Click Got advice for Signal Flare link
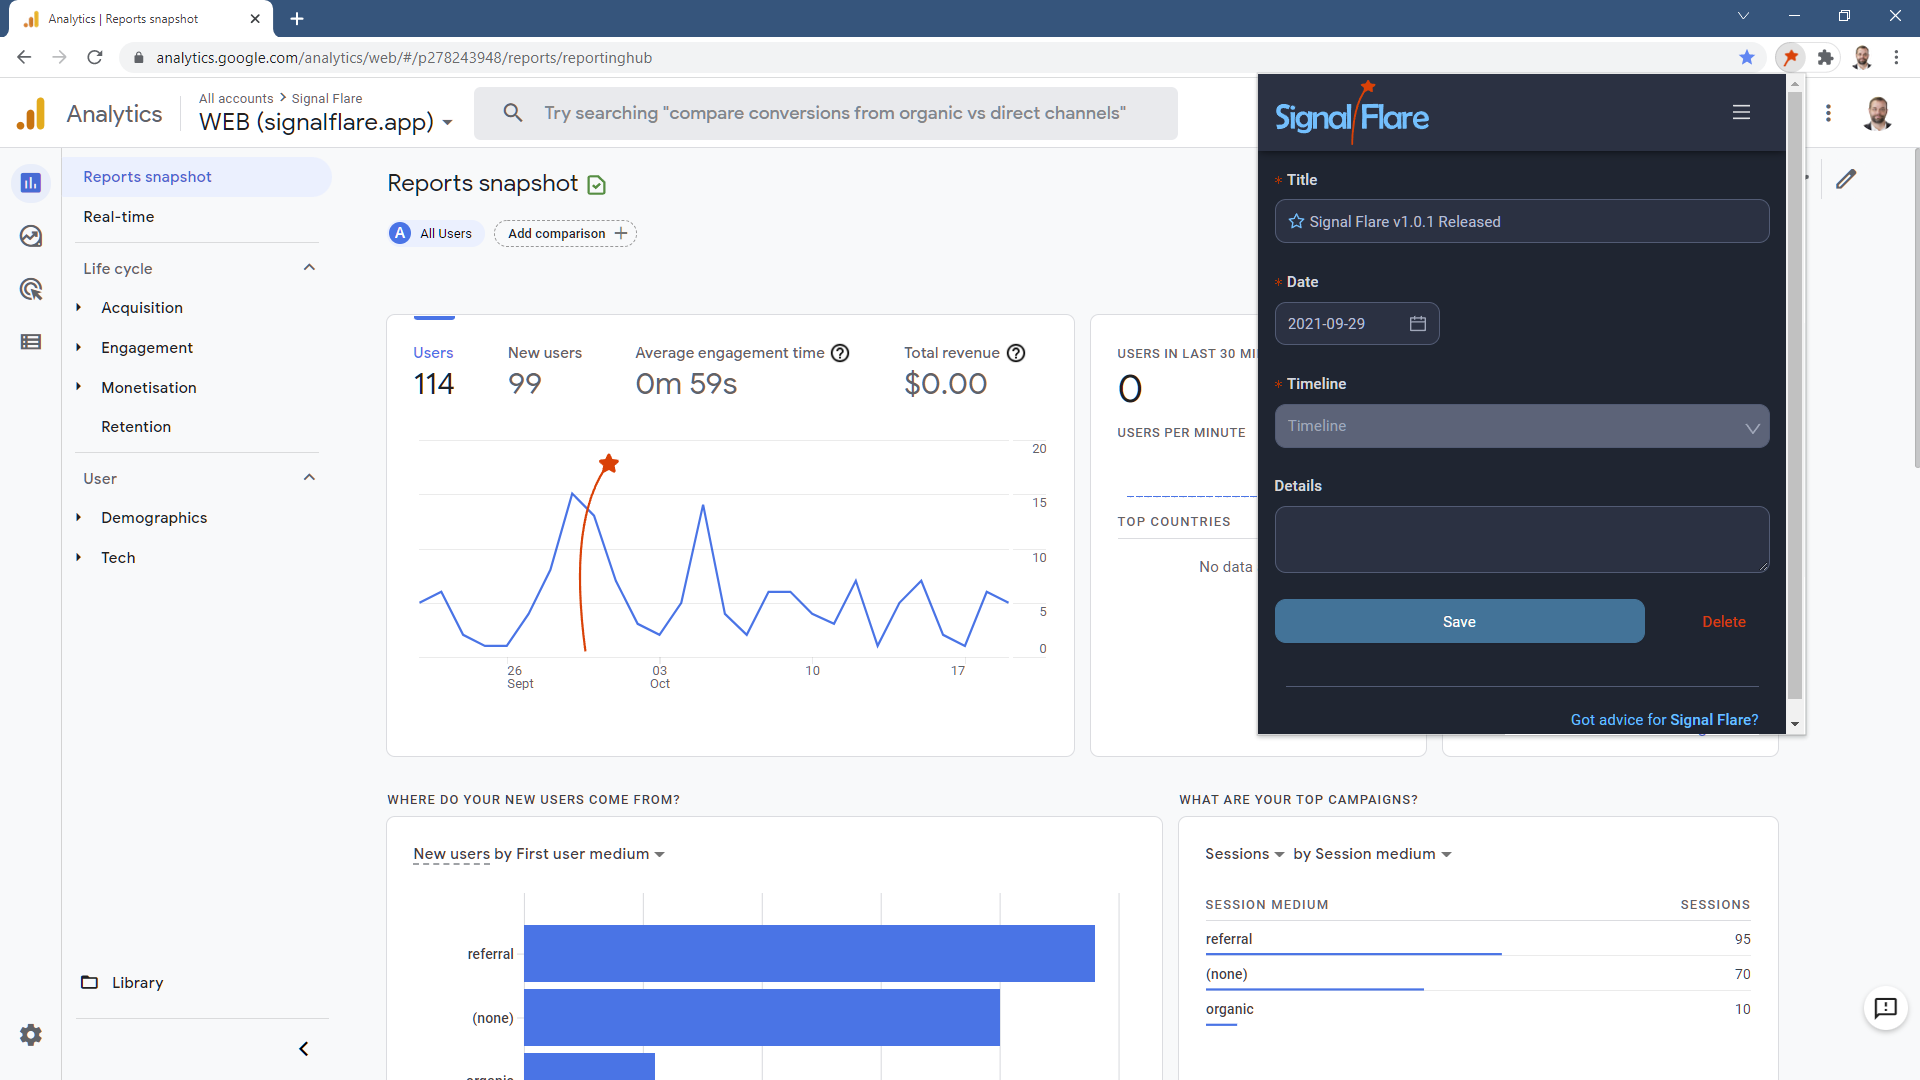Viewport: 1920px width, 1080px height. (1664, 720)
